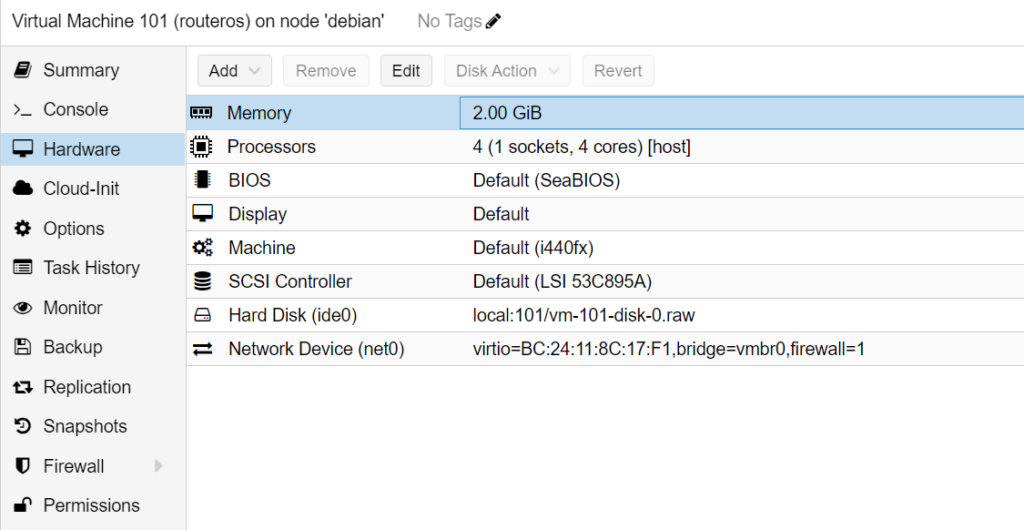Click the Remove button
The width and height of the screenshot is (1024, 530).
[326, 70]
